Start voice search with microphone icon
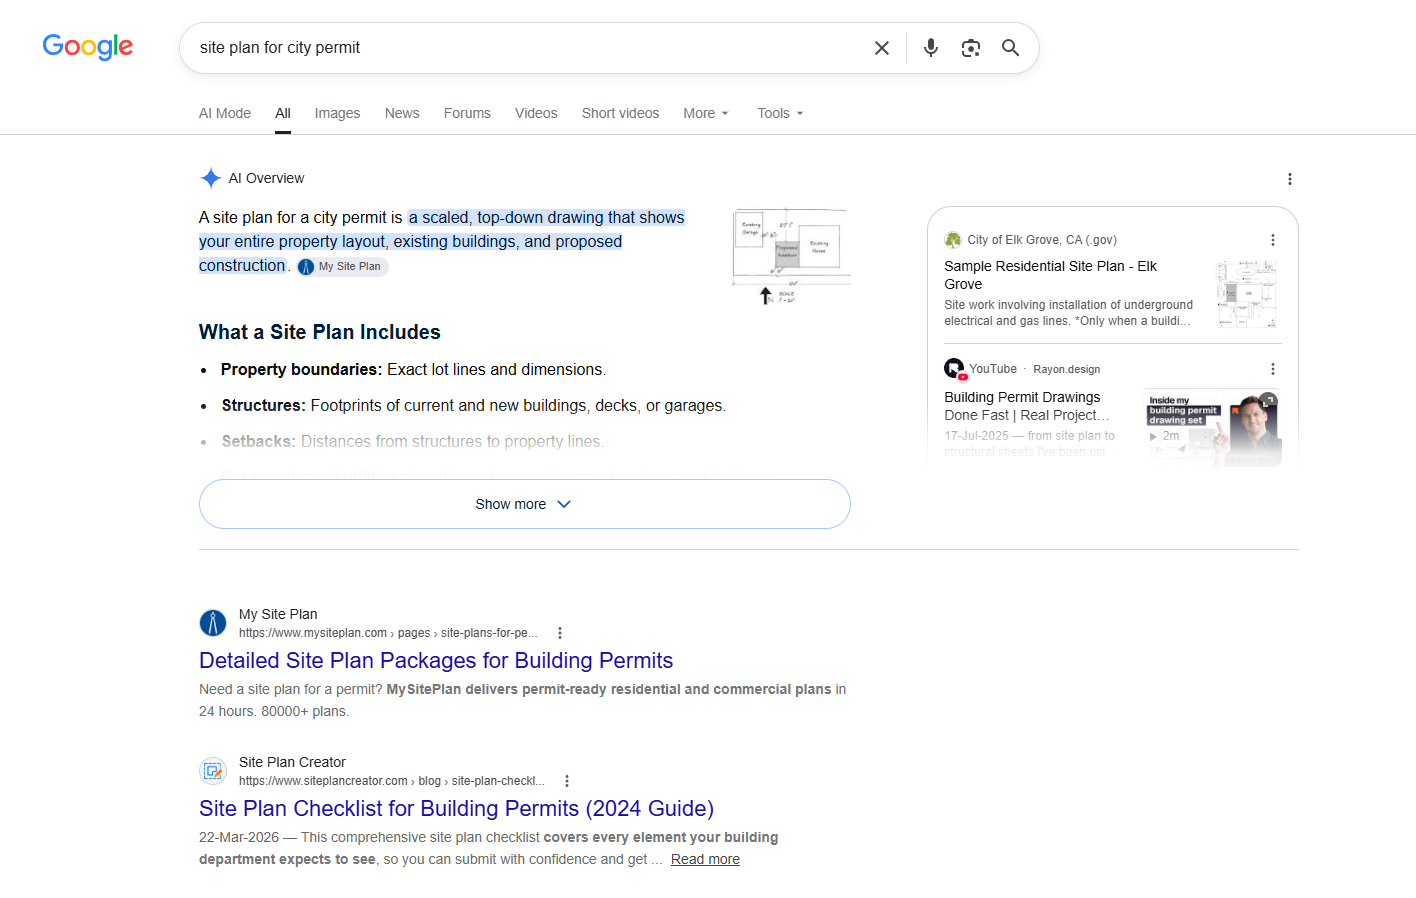 (x=931, y=48)
